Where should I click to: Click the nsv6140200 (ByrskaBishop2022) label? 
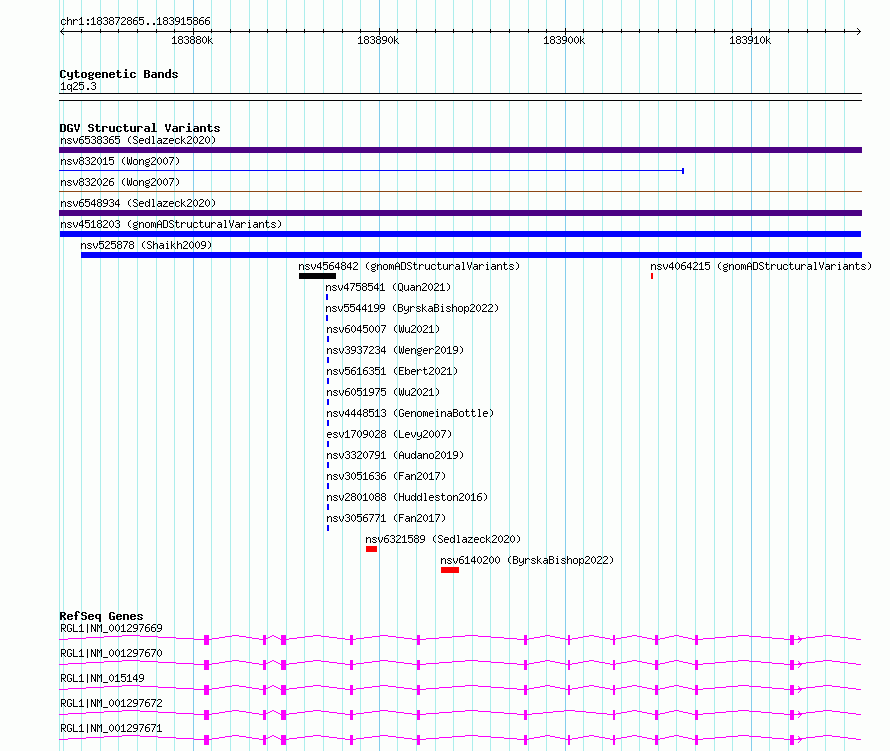coord(527,560)
